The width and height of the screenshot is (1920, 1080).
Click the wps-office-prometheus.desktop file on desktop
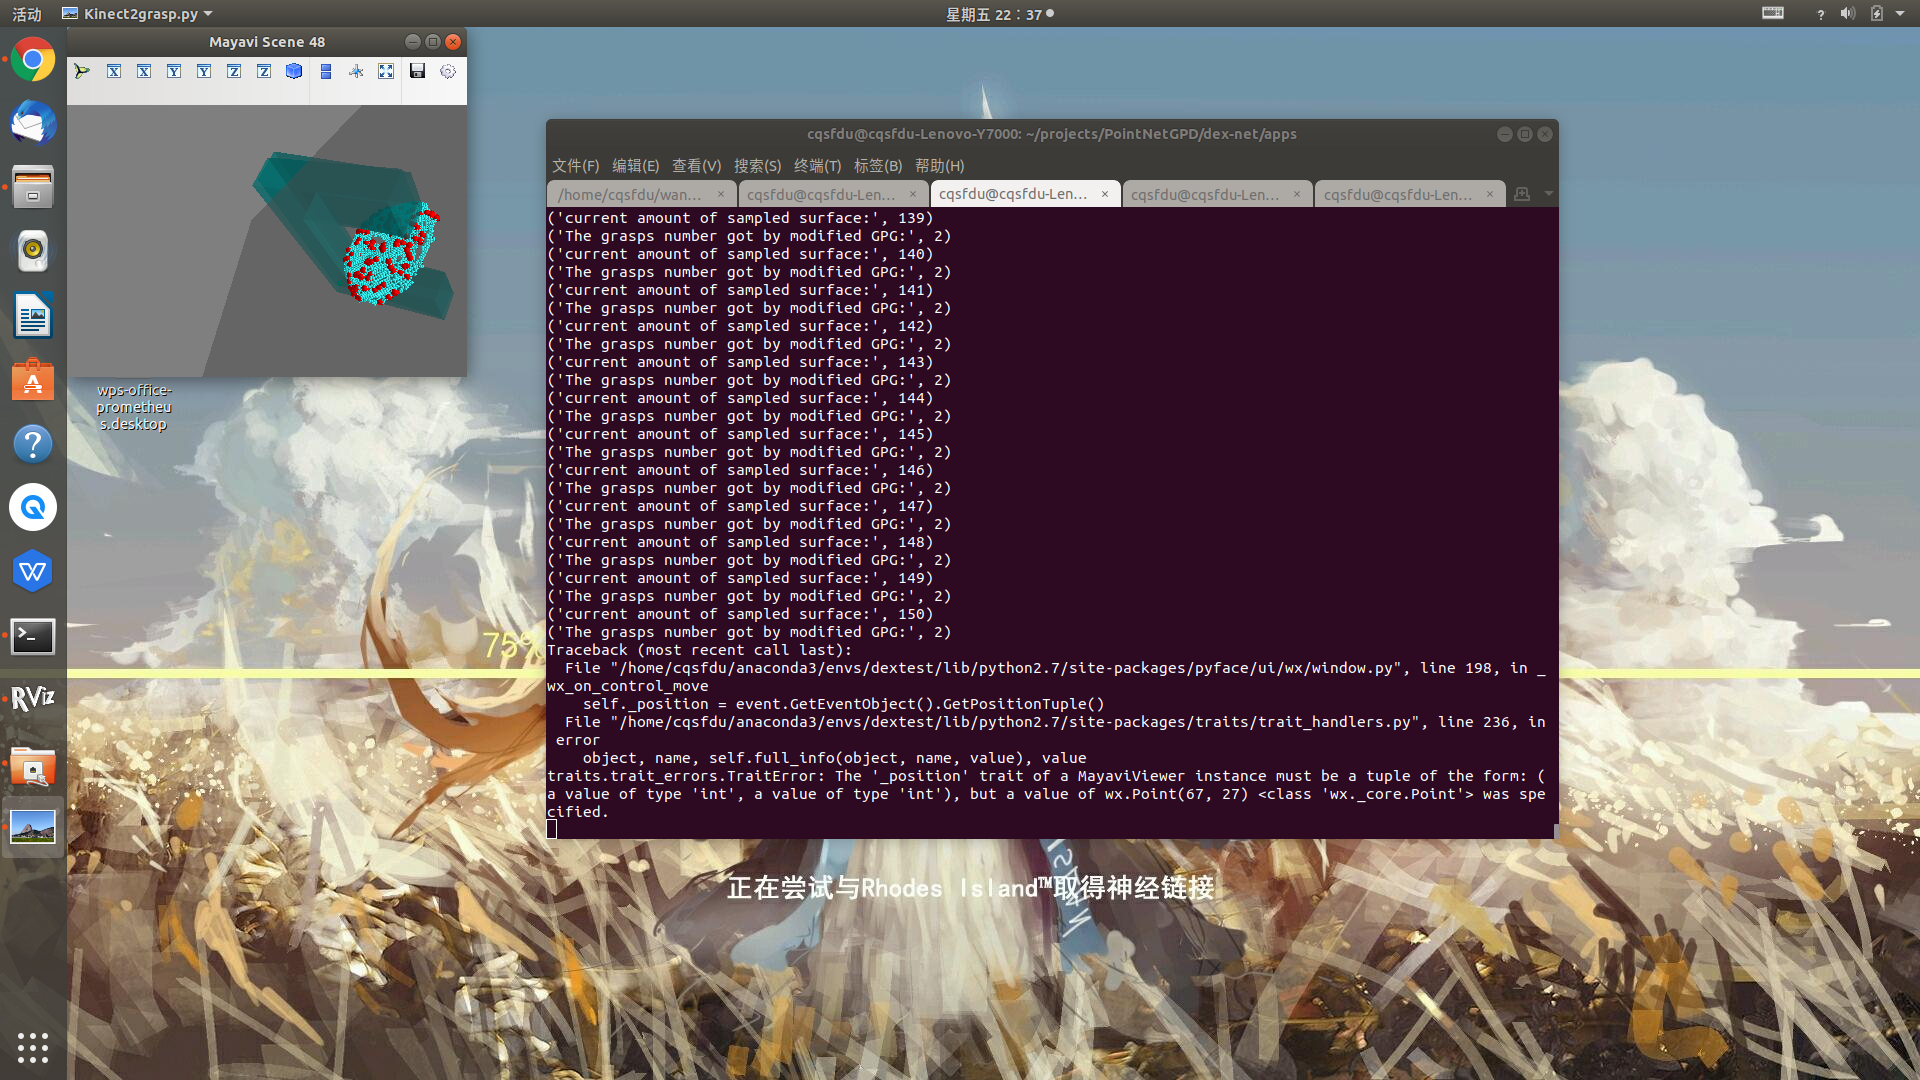click(133, 407)
